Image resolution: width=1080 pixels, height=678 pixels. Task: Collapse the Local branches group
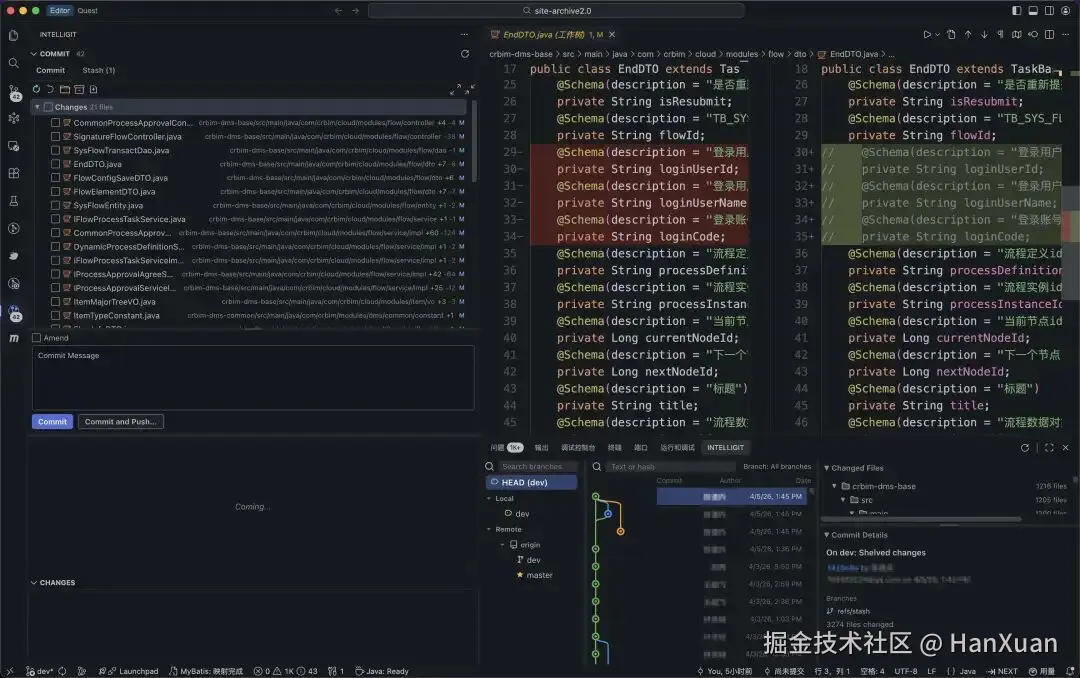click(x=489, y=498)
